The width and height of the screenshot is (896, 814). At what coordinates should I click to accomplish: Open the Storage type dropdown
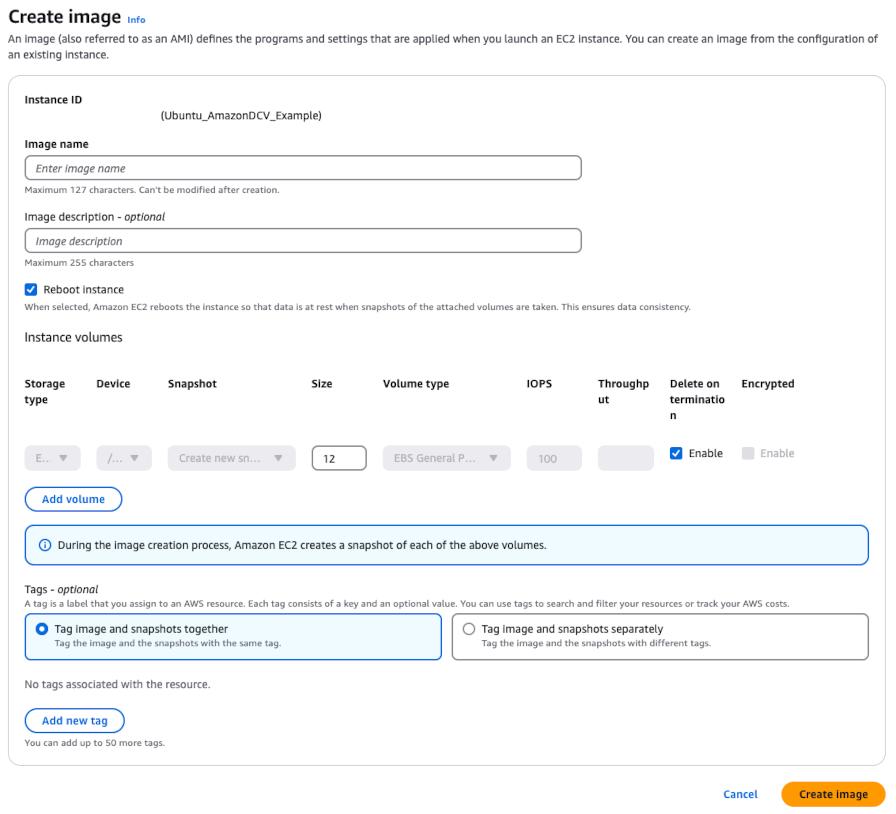pos(52,458)
